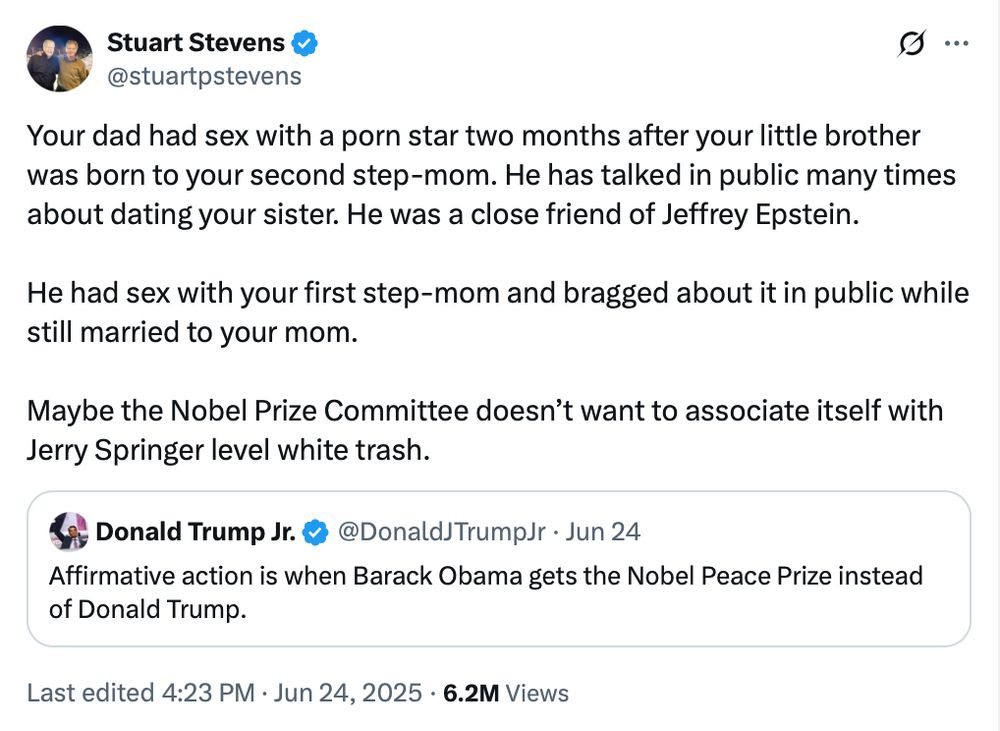Click the paragraph about first step-mom
The height and width of the screenshot is (731, 1000).
pyautogui.click(x=497, y=312)
